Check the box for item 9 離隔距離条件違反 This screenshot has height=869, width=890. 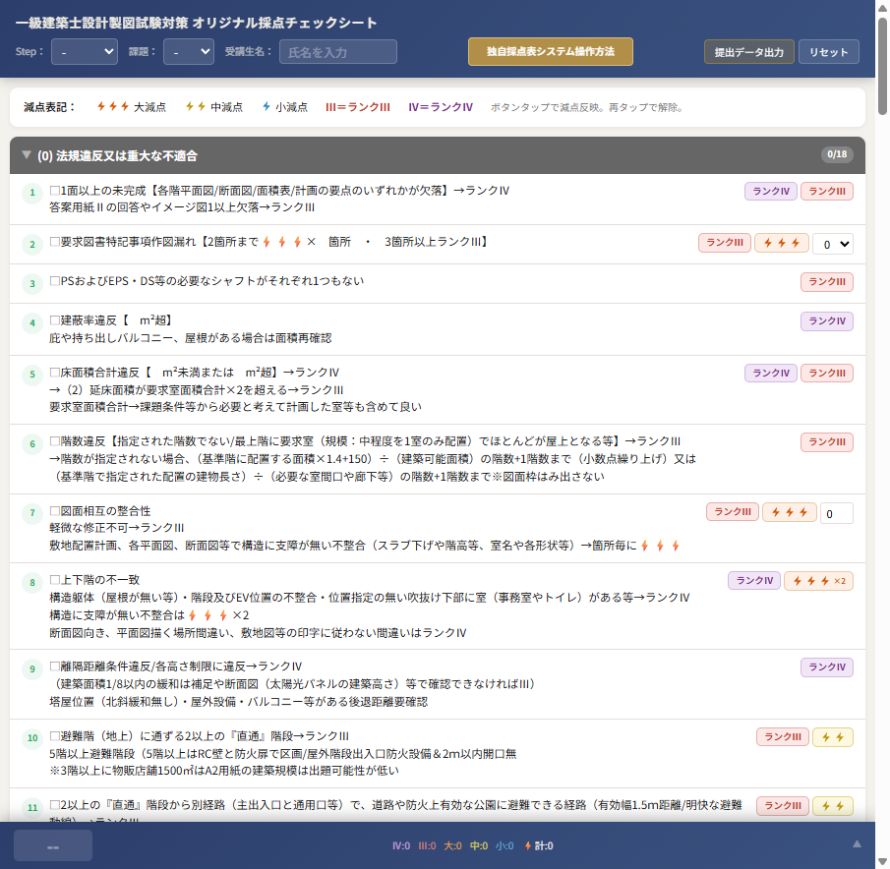coord(54,666)
